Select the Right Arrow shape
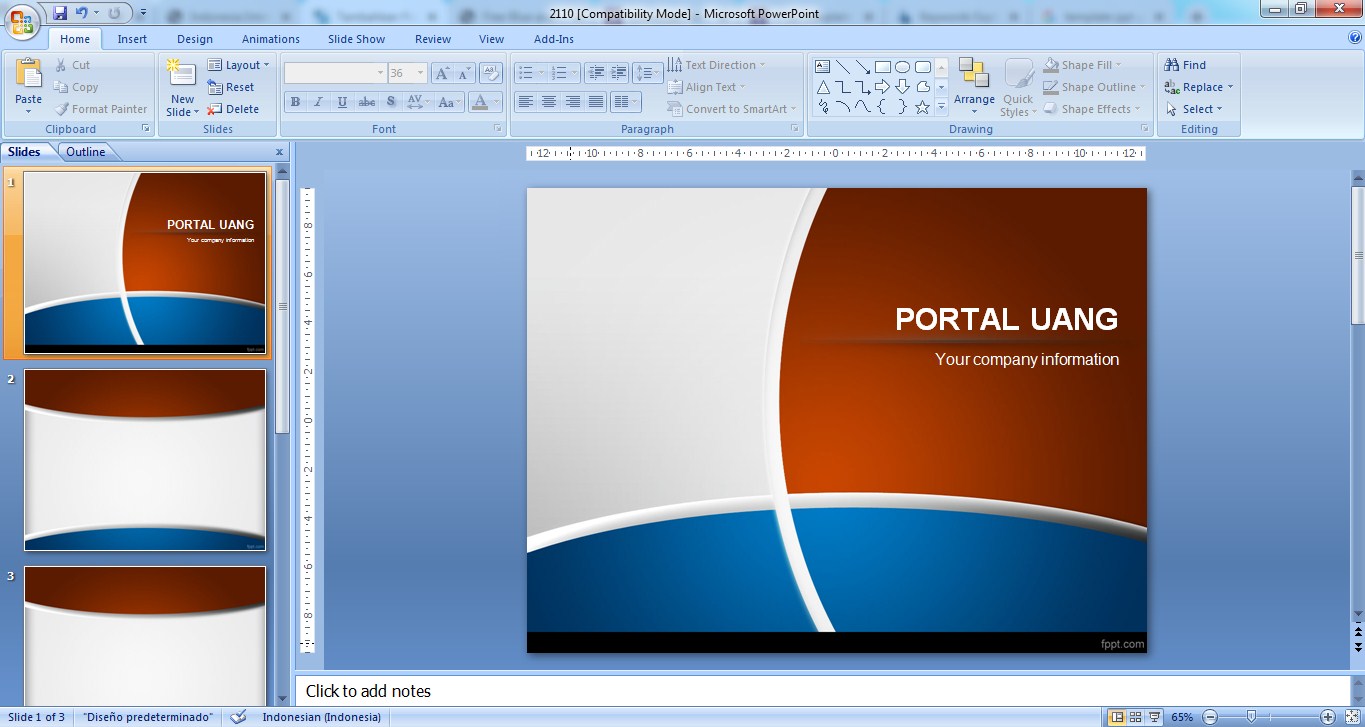The width and height of the screenshot is (1365, 727). click(x=883, y=87)
